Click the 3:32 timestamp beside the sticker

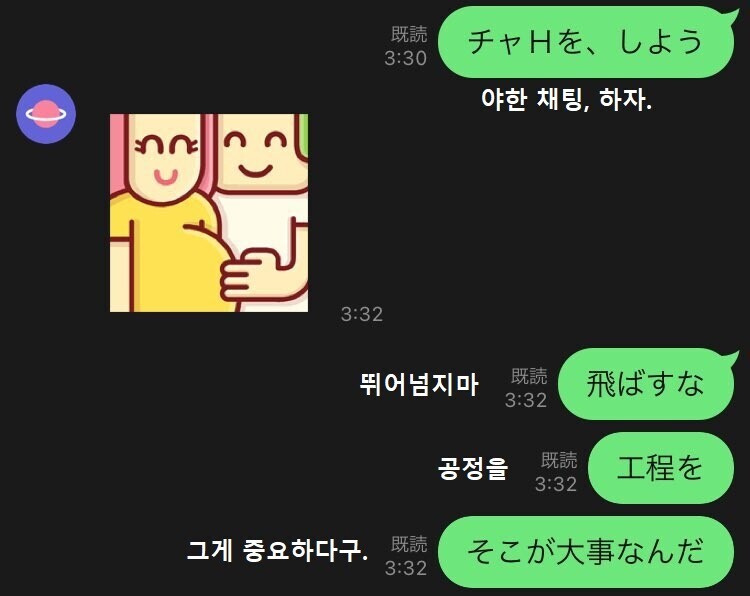(x=362, y=314)
